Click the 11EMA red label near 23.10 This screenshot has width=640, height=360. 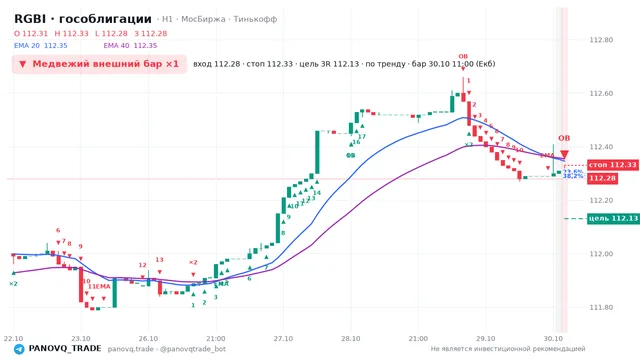tap(99, 287)
